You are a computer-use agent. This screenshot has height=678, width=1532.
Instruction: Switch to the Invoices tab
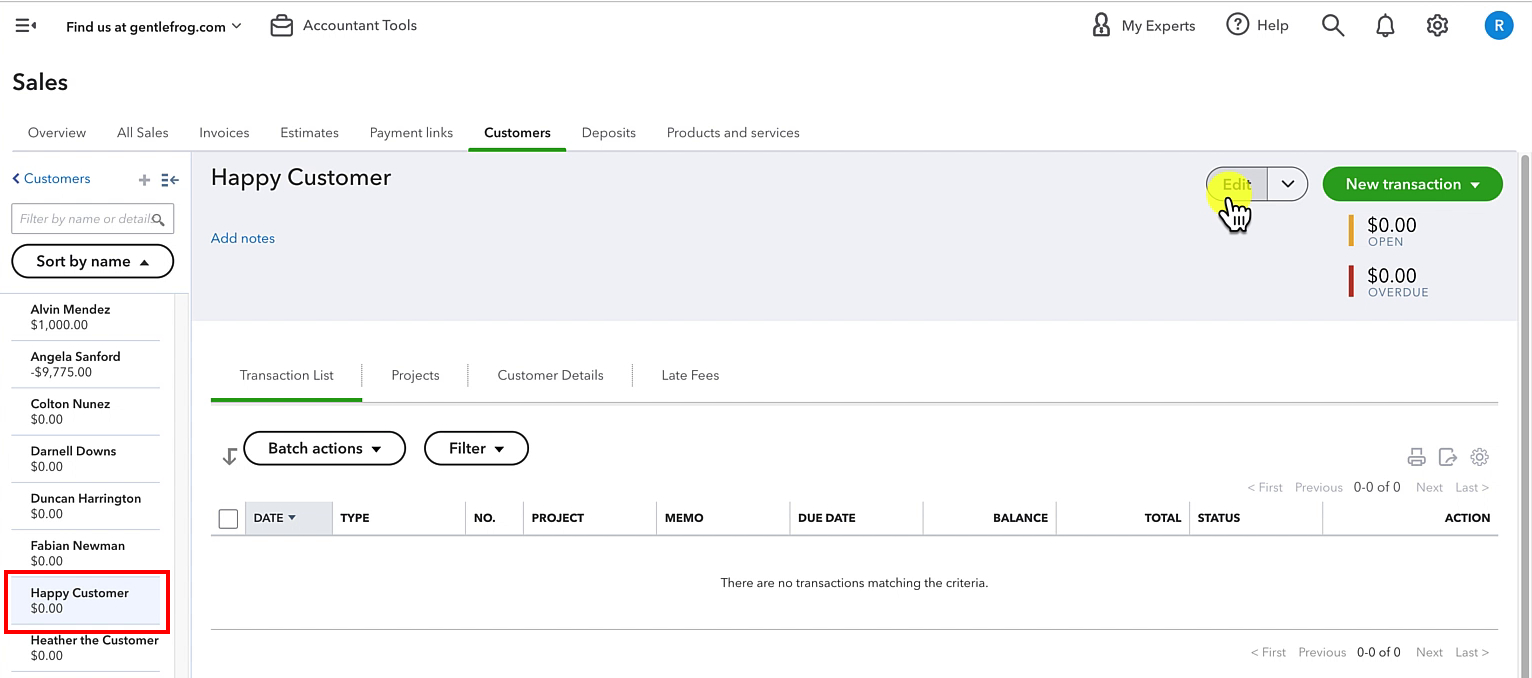pyautogui.click(x=224, y=132)
